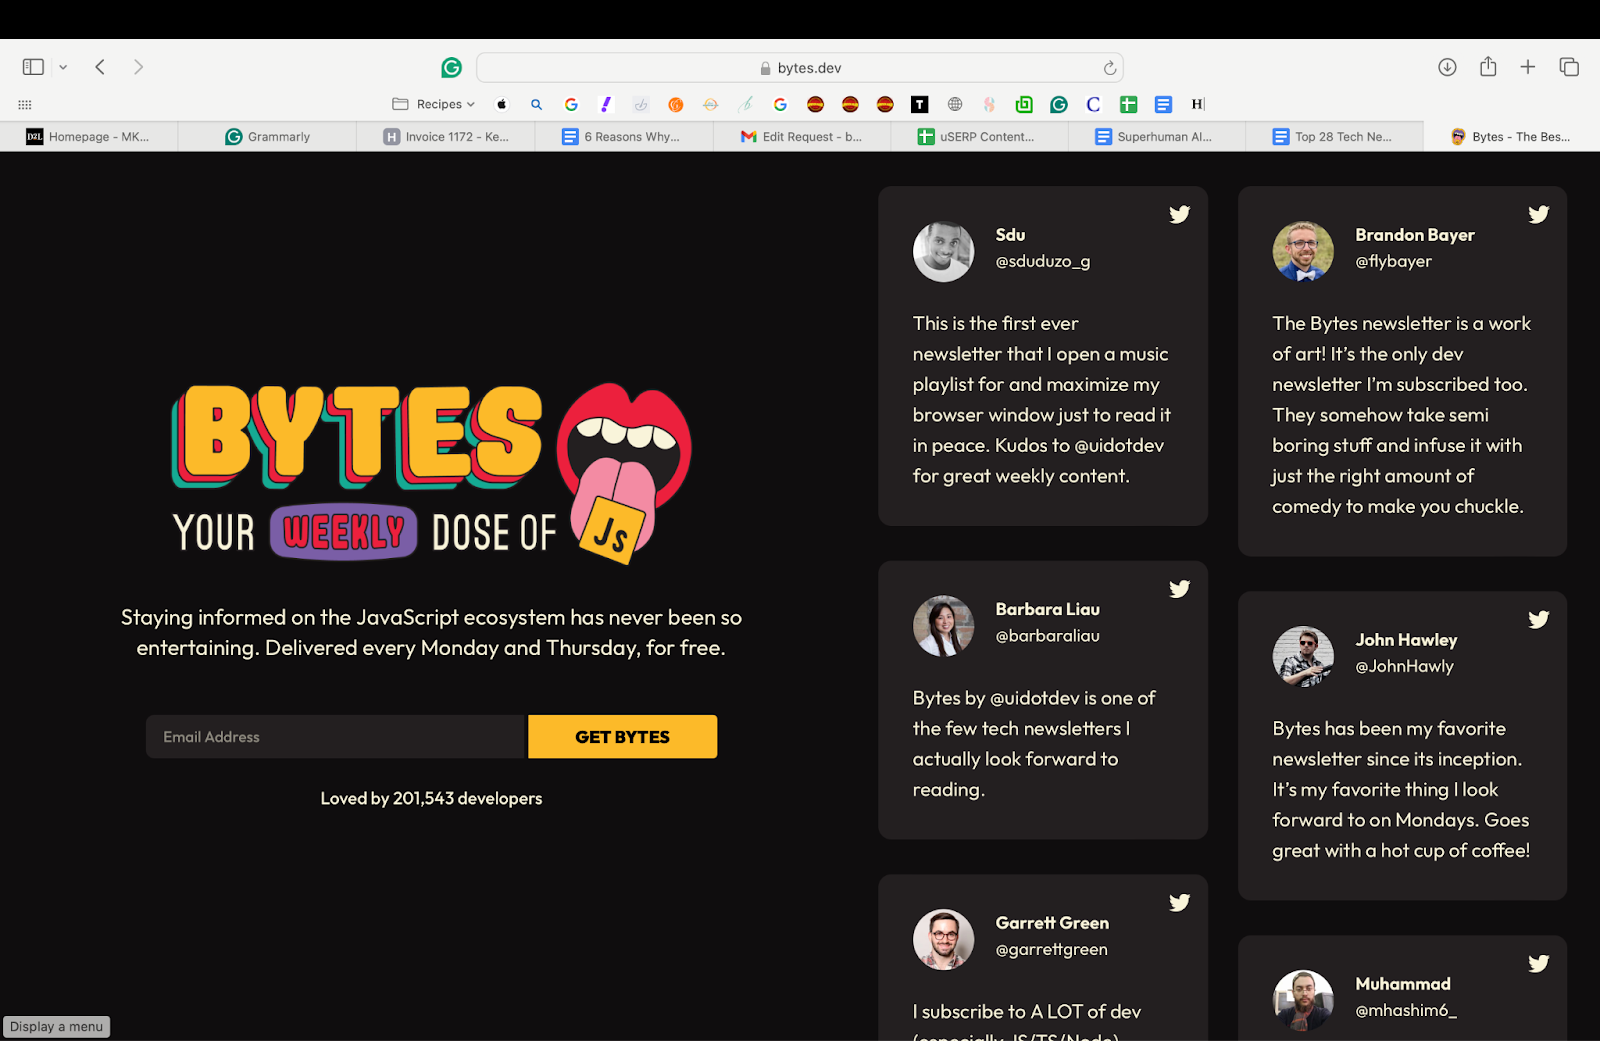Show the tab overview icon
This screenshot has height=1041, width=1600.
(1569, 67)
